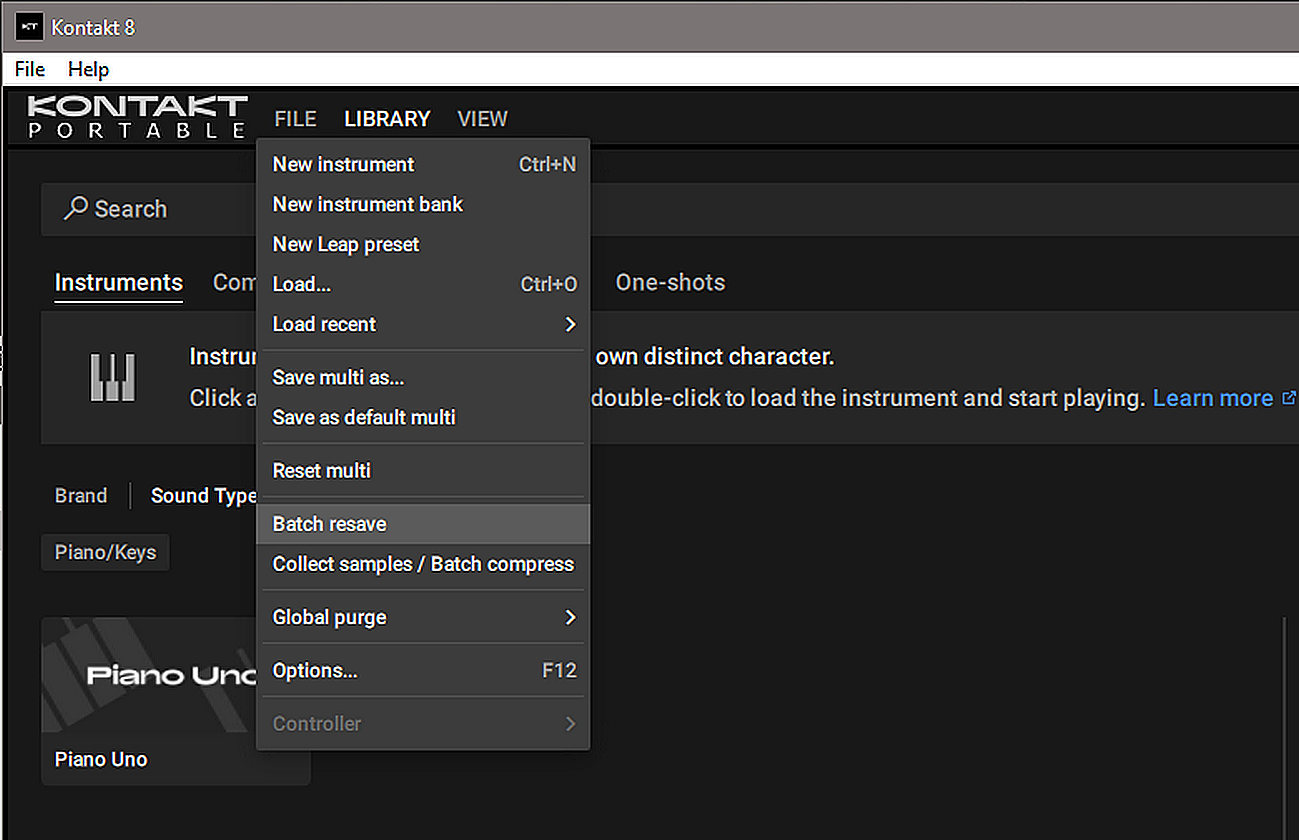Choose New instrument bank
The width and height of the screenshot is (1299, 840).
tap(424, 204)
